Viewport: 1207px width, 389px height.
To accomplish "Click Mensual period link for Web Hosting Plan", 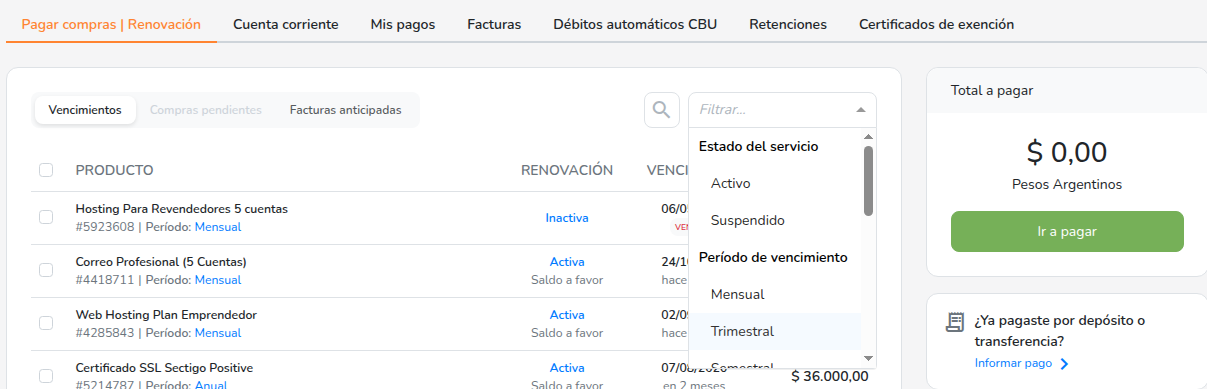I will pyautogui.click(x=218, y=333).
